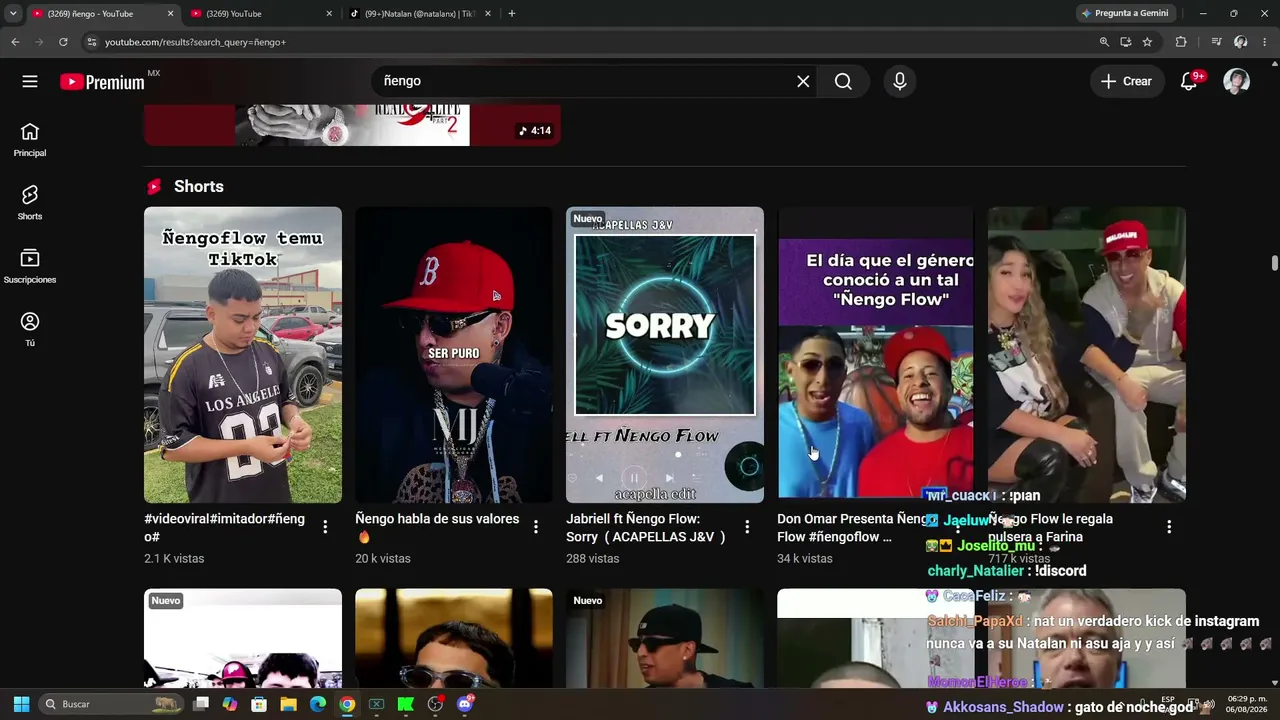
Task: Click the Shorts section heading
Action: click(x=199, y=187)
